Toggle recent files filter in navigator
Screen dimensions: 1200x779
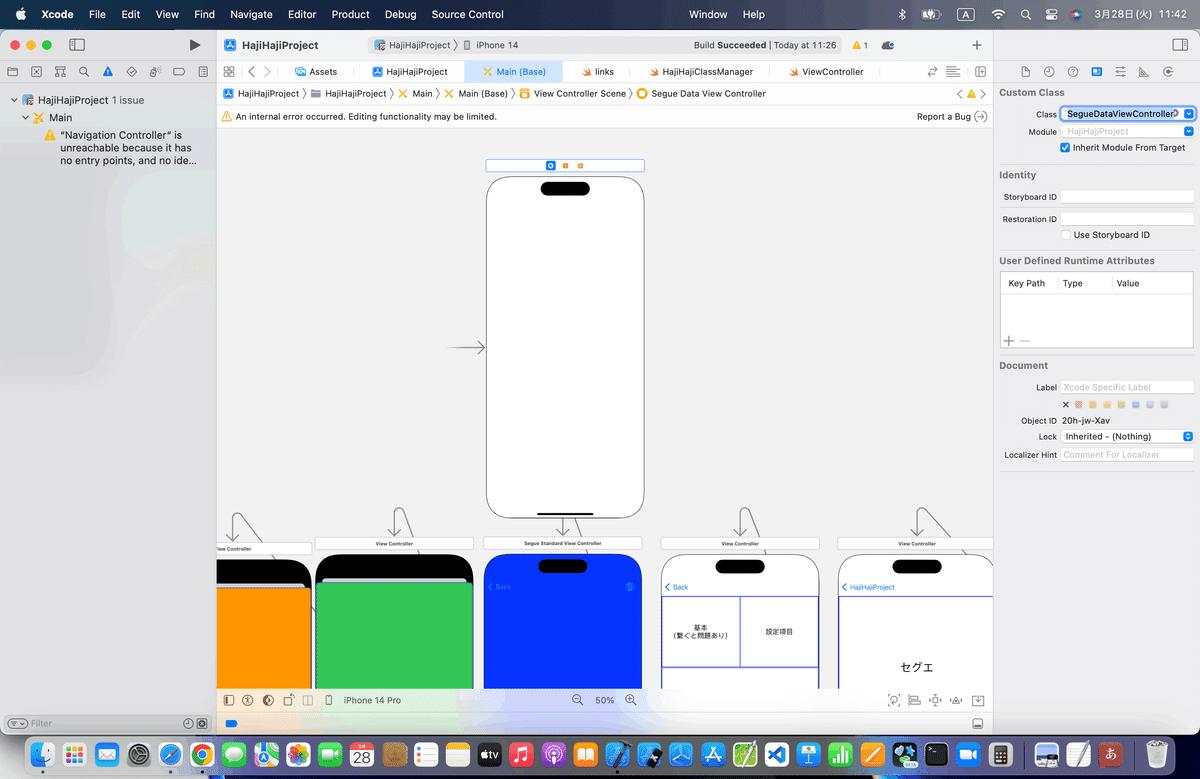188,723
